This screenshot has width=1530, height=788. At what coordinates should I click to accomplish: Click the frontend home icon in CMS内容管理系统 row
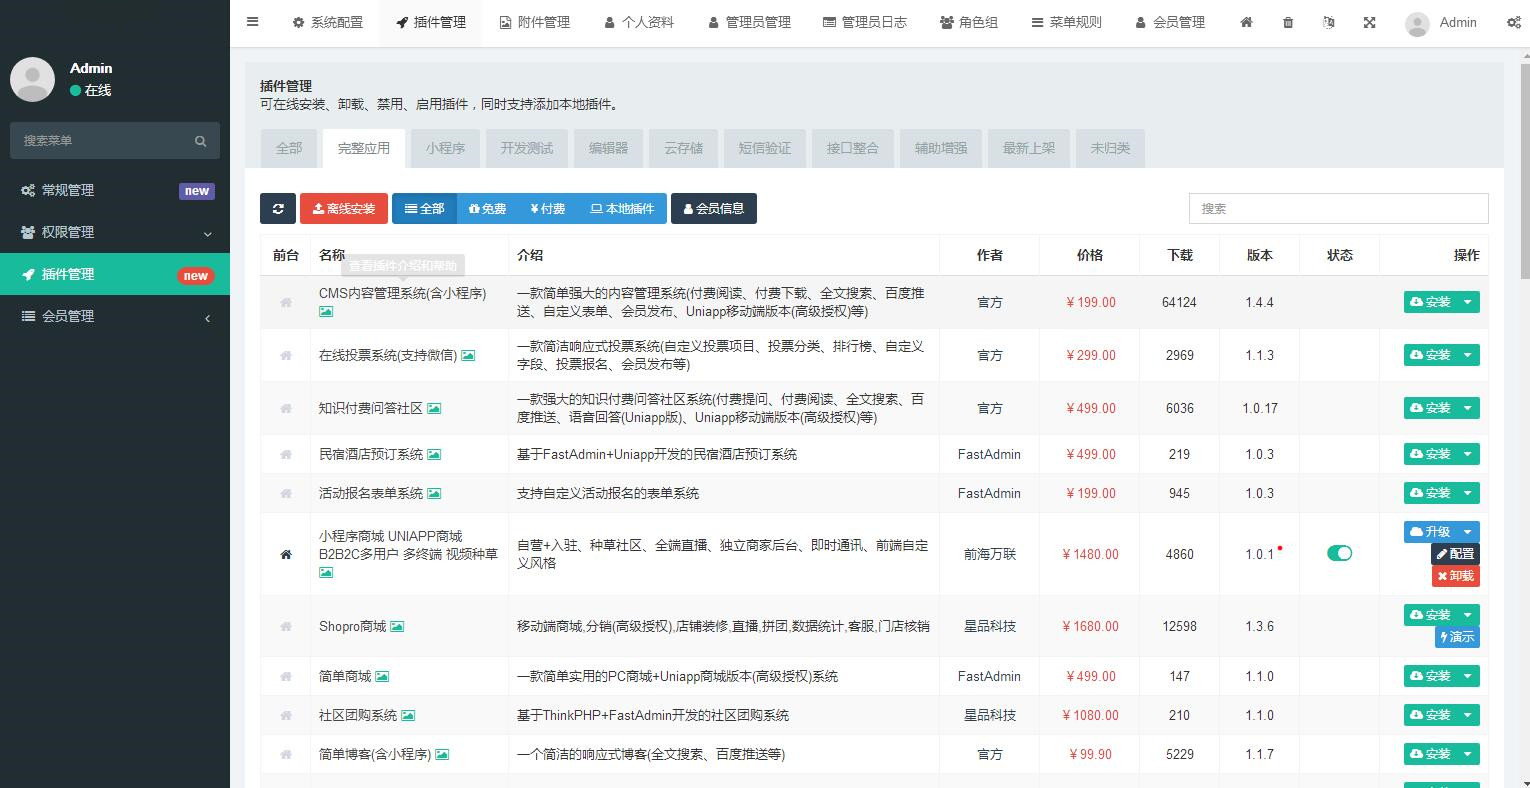click(286, 302)
